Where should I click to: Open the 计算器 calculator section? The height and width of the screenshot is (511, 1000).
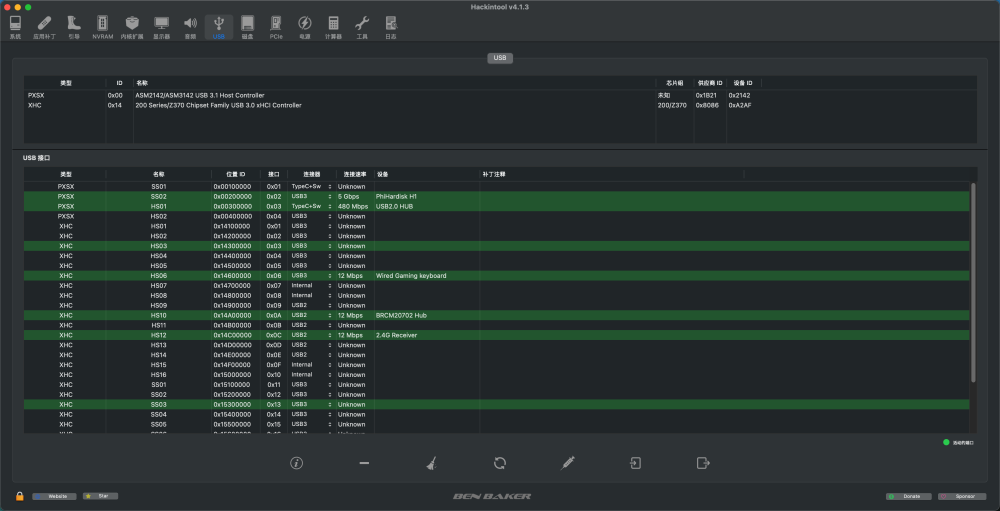333,27
